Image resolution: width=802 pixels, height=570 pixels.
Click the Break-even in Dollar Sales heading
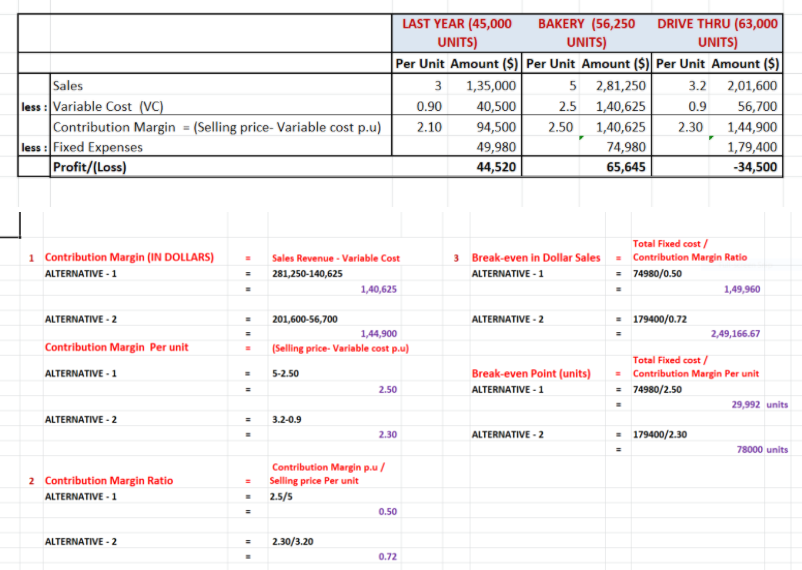[x=536, y=258]
